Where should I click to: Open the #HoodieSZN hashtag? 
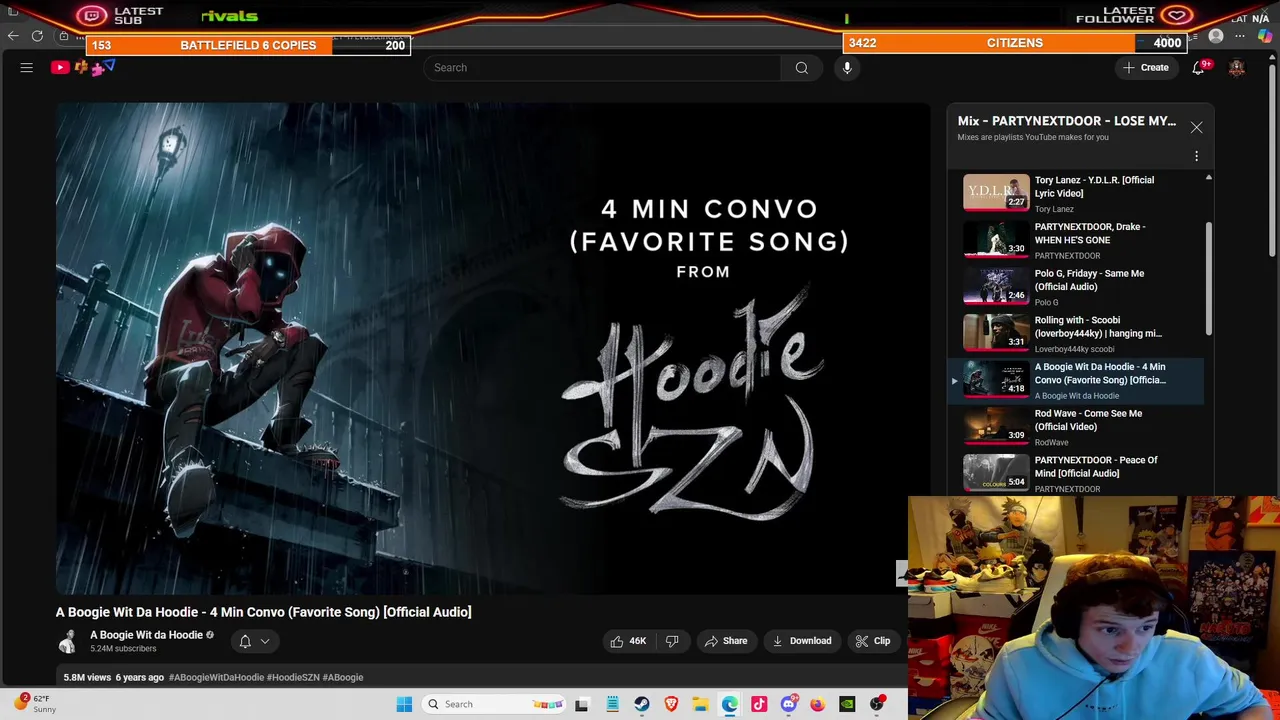click(293, 677)
